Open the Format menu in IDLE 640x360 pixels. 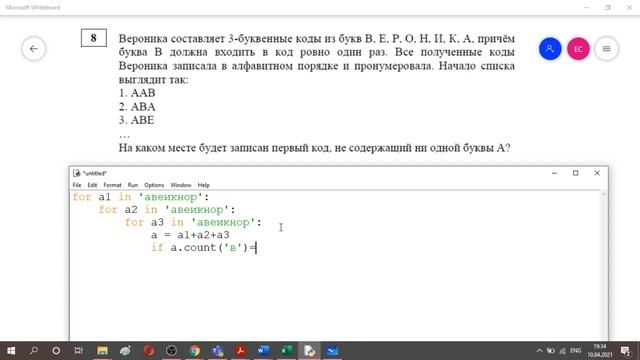(112, 185)
